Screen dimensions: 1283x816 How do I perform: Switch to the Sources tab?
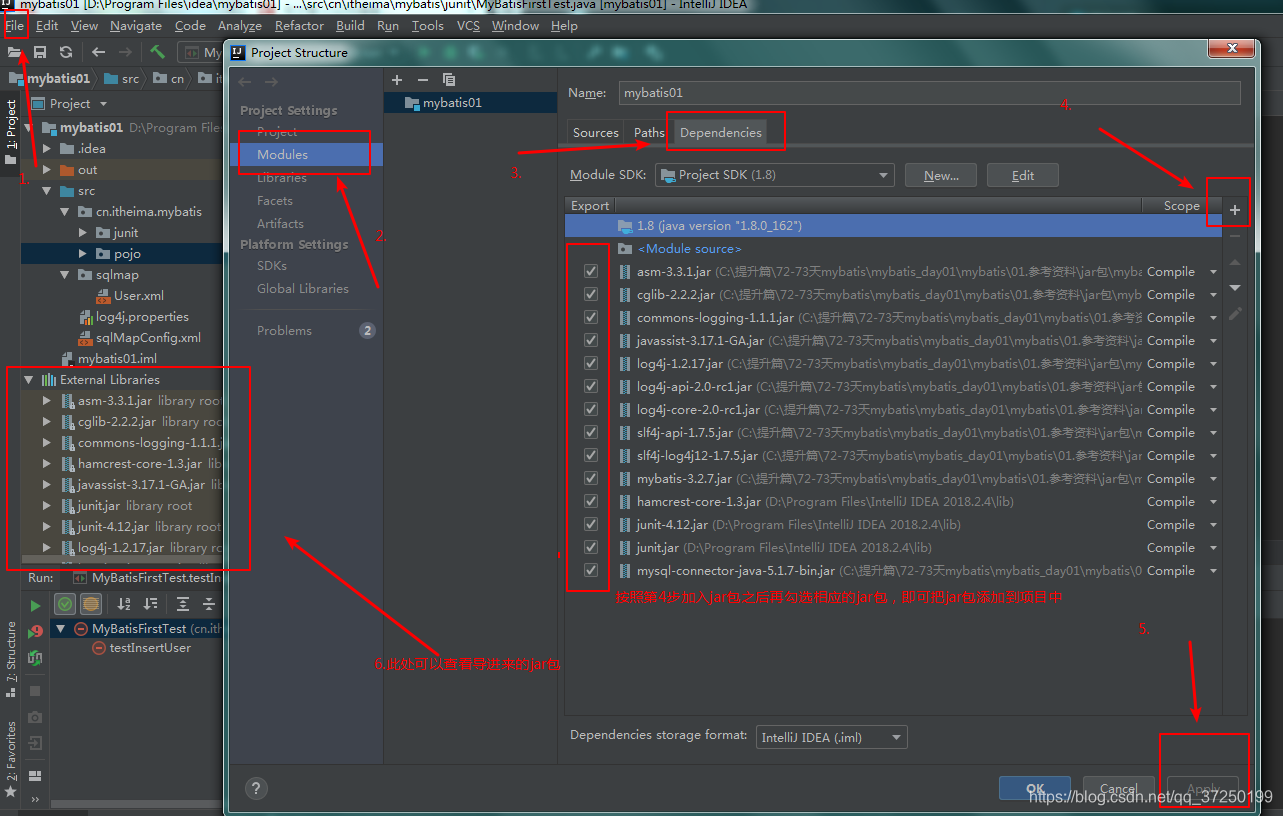pyautogui.click(x=596, y=133)
